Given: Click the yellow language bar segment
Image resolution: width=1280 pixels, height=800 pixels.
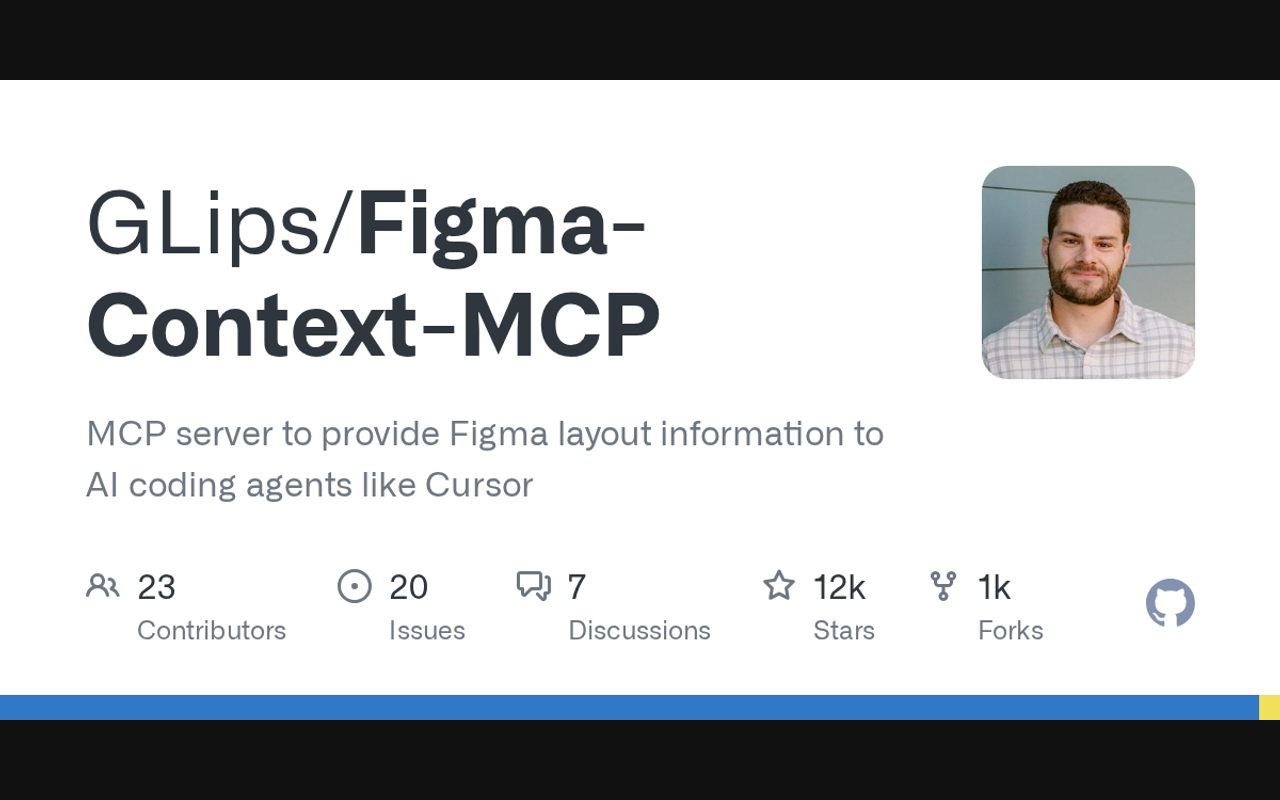Looking at the screenshot, I should click(x=1269, y=707).
